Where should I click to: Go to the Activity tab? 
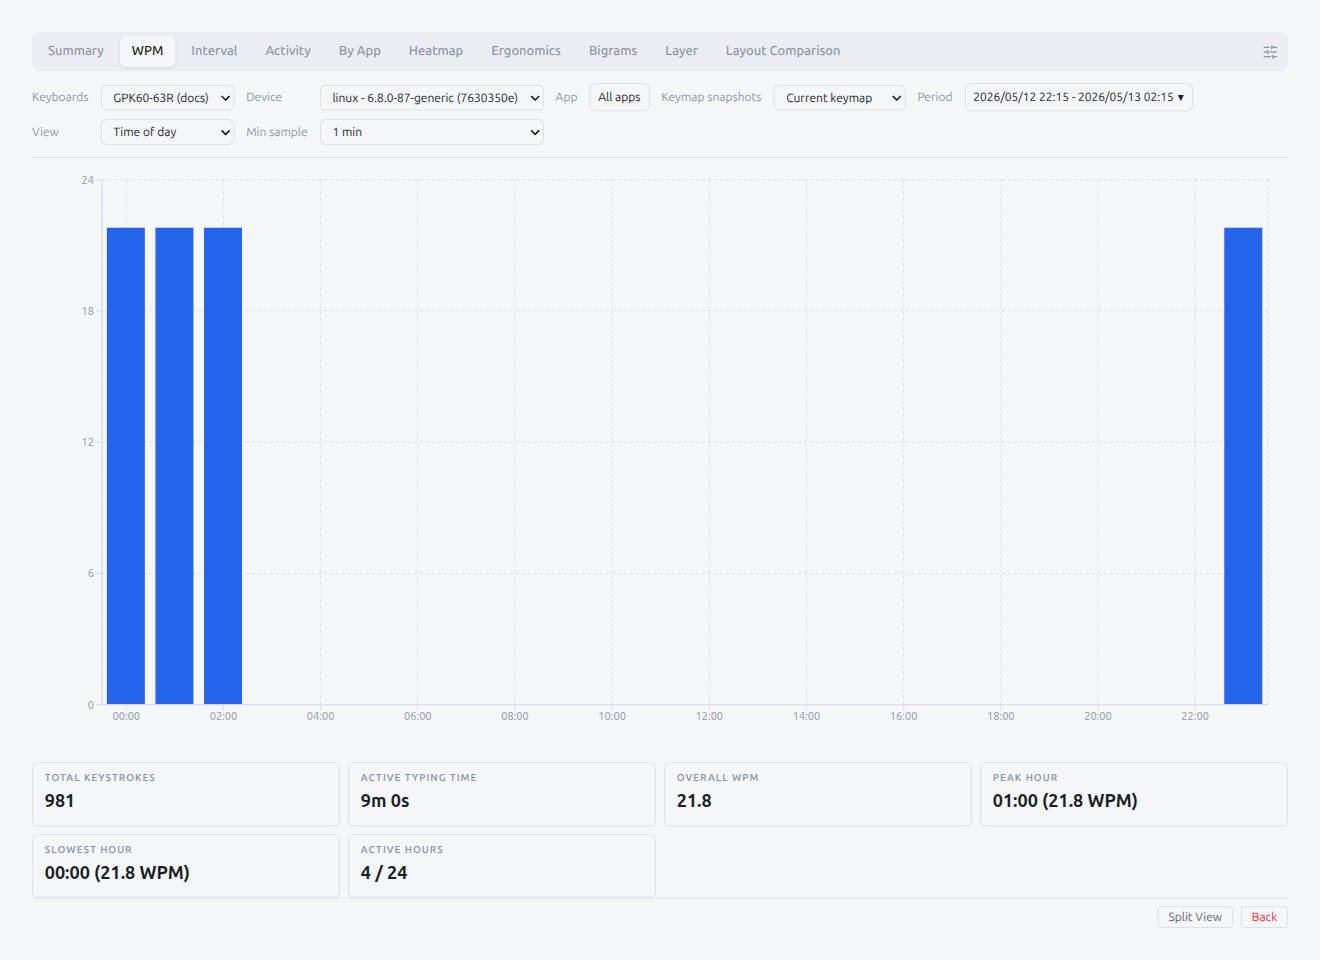288,51
